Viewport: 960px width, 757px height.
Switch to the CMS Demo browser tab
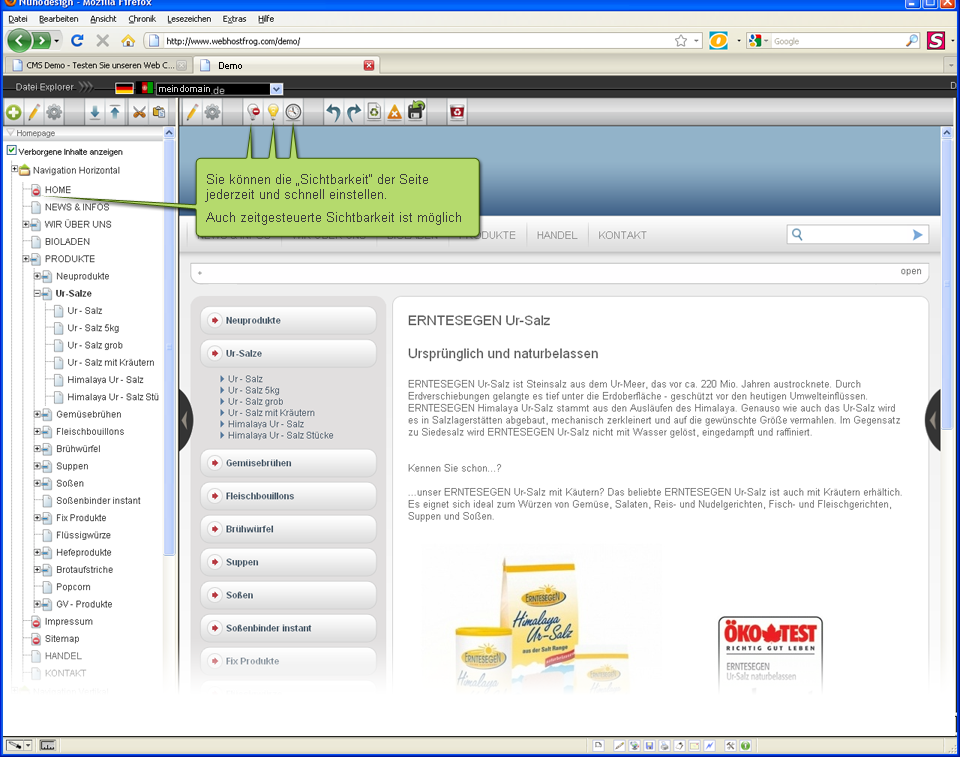(98, 65)
